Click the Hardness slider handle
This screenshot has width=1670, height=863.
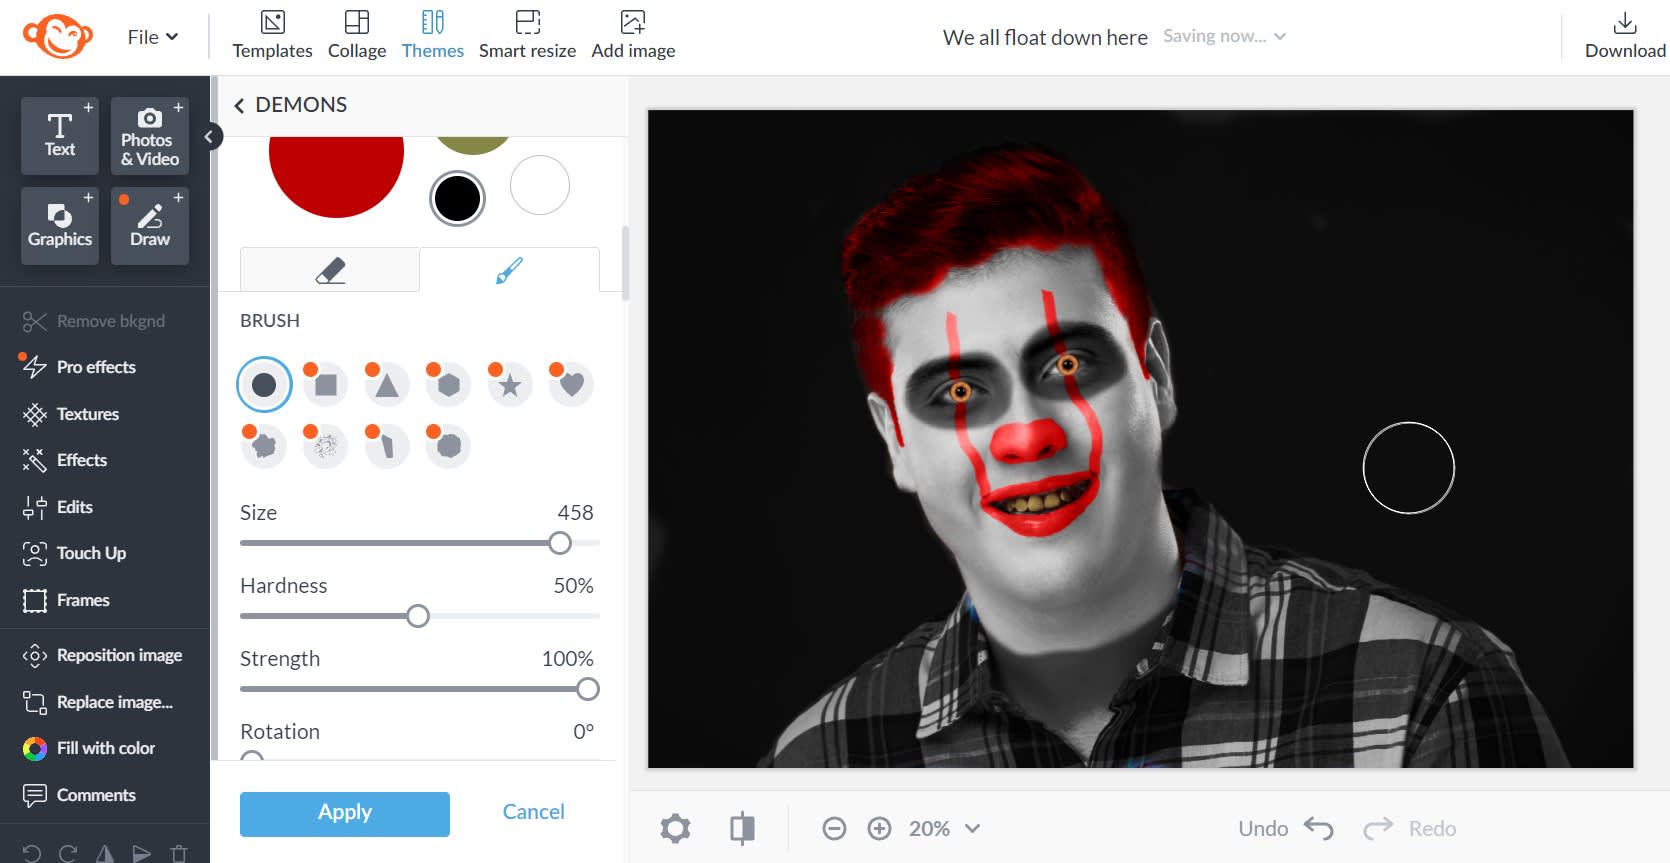[418, 616]
